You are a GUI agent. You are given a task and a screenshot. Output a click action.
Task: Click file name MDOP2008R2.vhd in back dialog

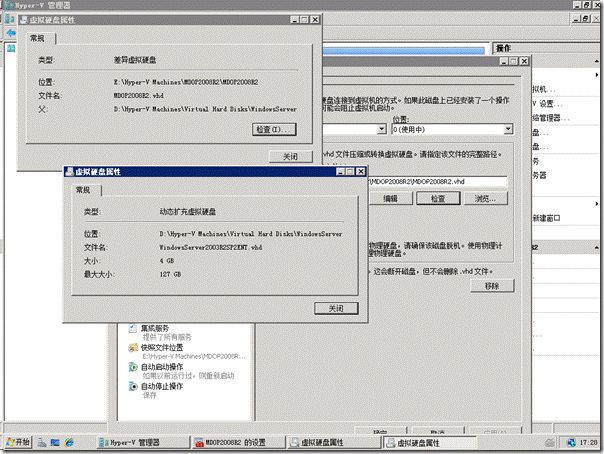[x=139, y=95]
